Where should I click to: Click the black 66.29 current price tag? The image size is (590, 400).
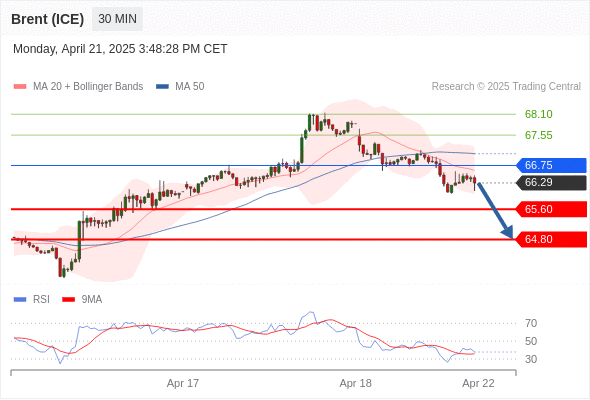pyautogui.click(x=551, y=183)
